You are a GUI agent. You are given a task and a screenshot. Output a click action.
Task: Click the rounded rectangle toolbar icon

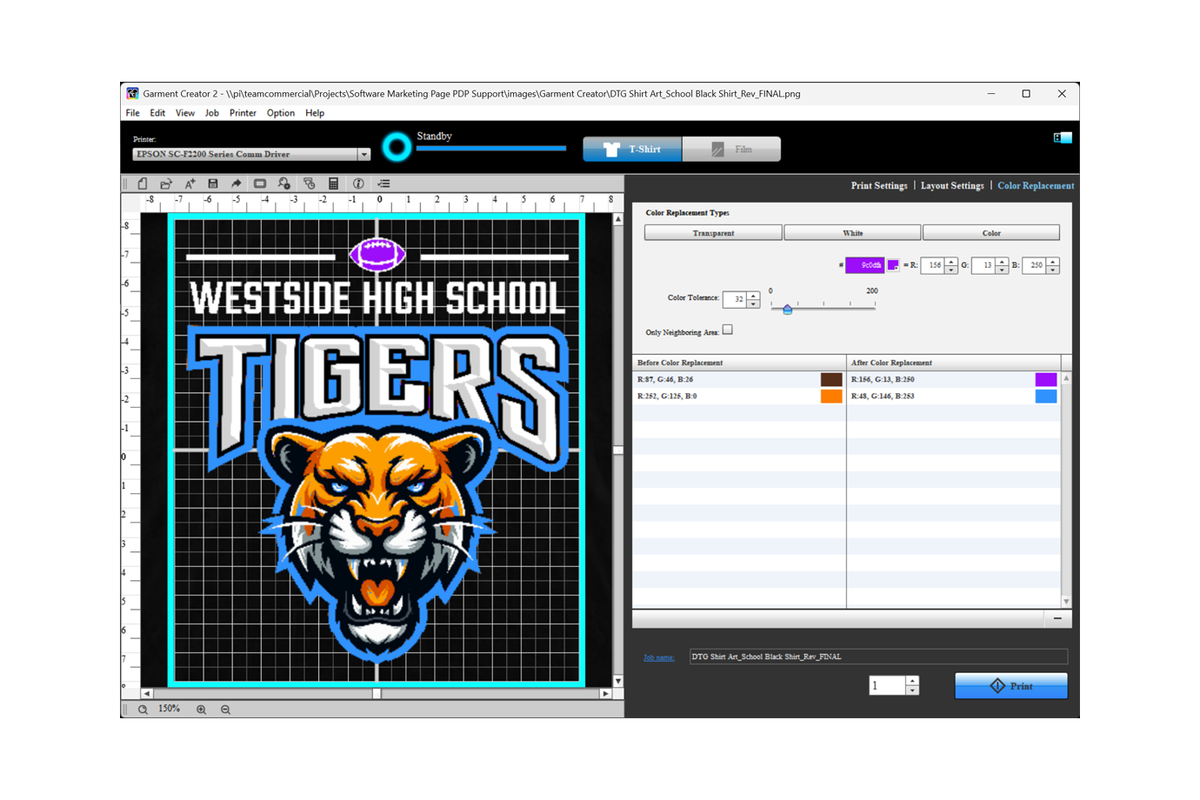pyautogui.click(x=260, y=183)
